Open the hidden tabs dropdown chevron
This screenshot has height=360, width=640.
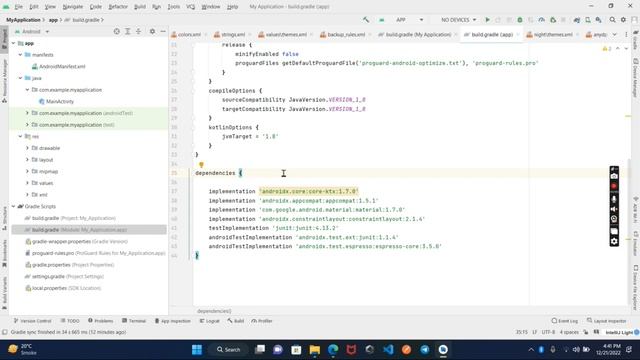click(x=615, y=35)
